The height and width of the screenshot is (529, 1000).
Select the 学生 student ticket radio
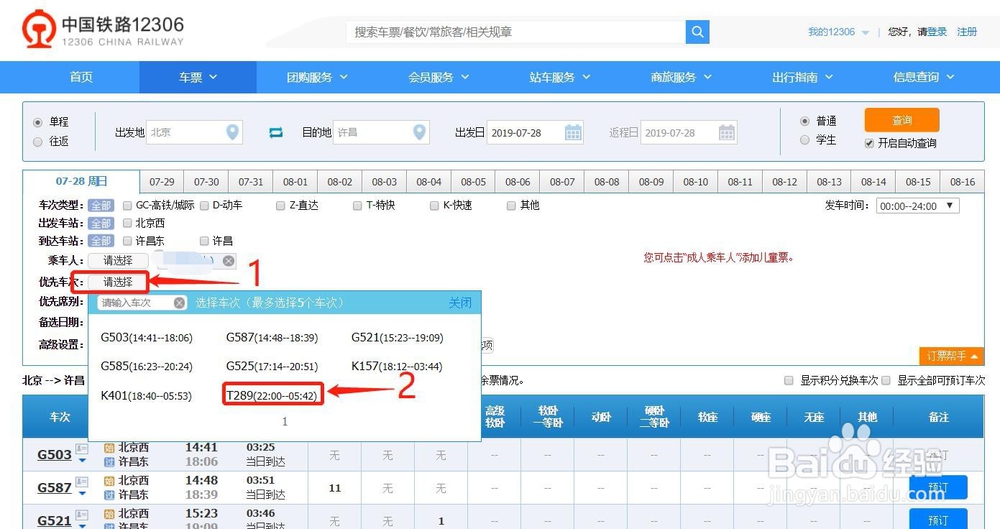pos(805,140)
